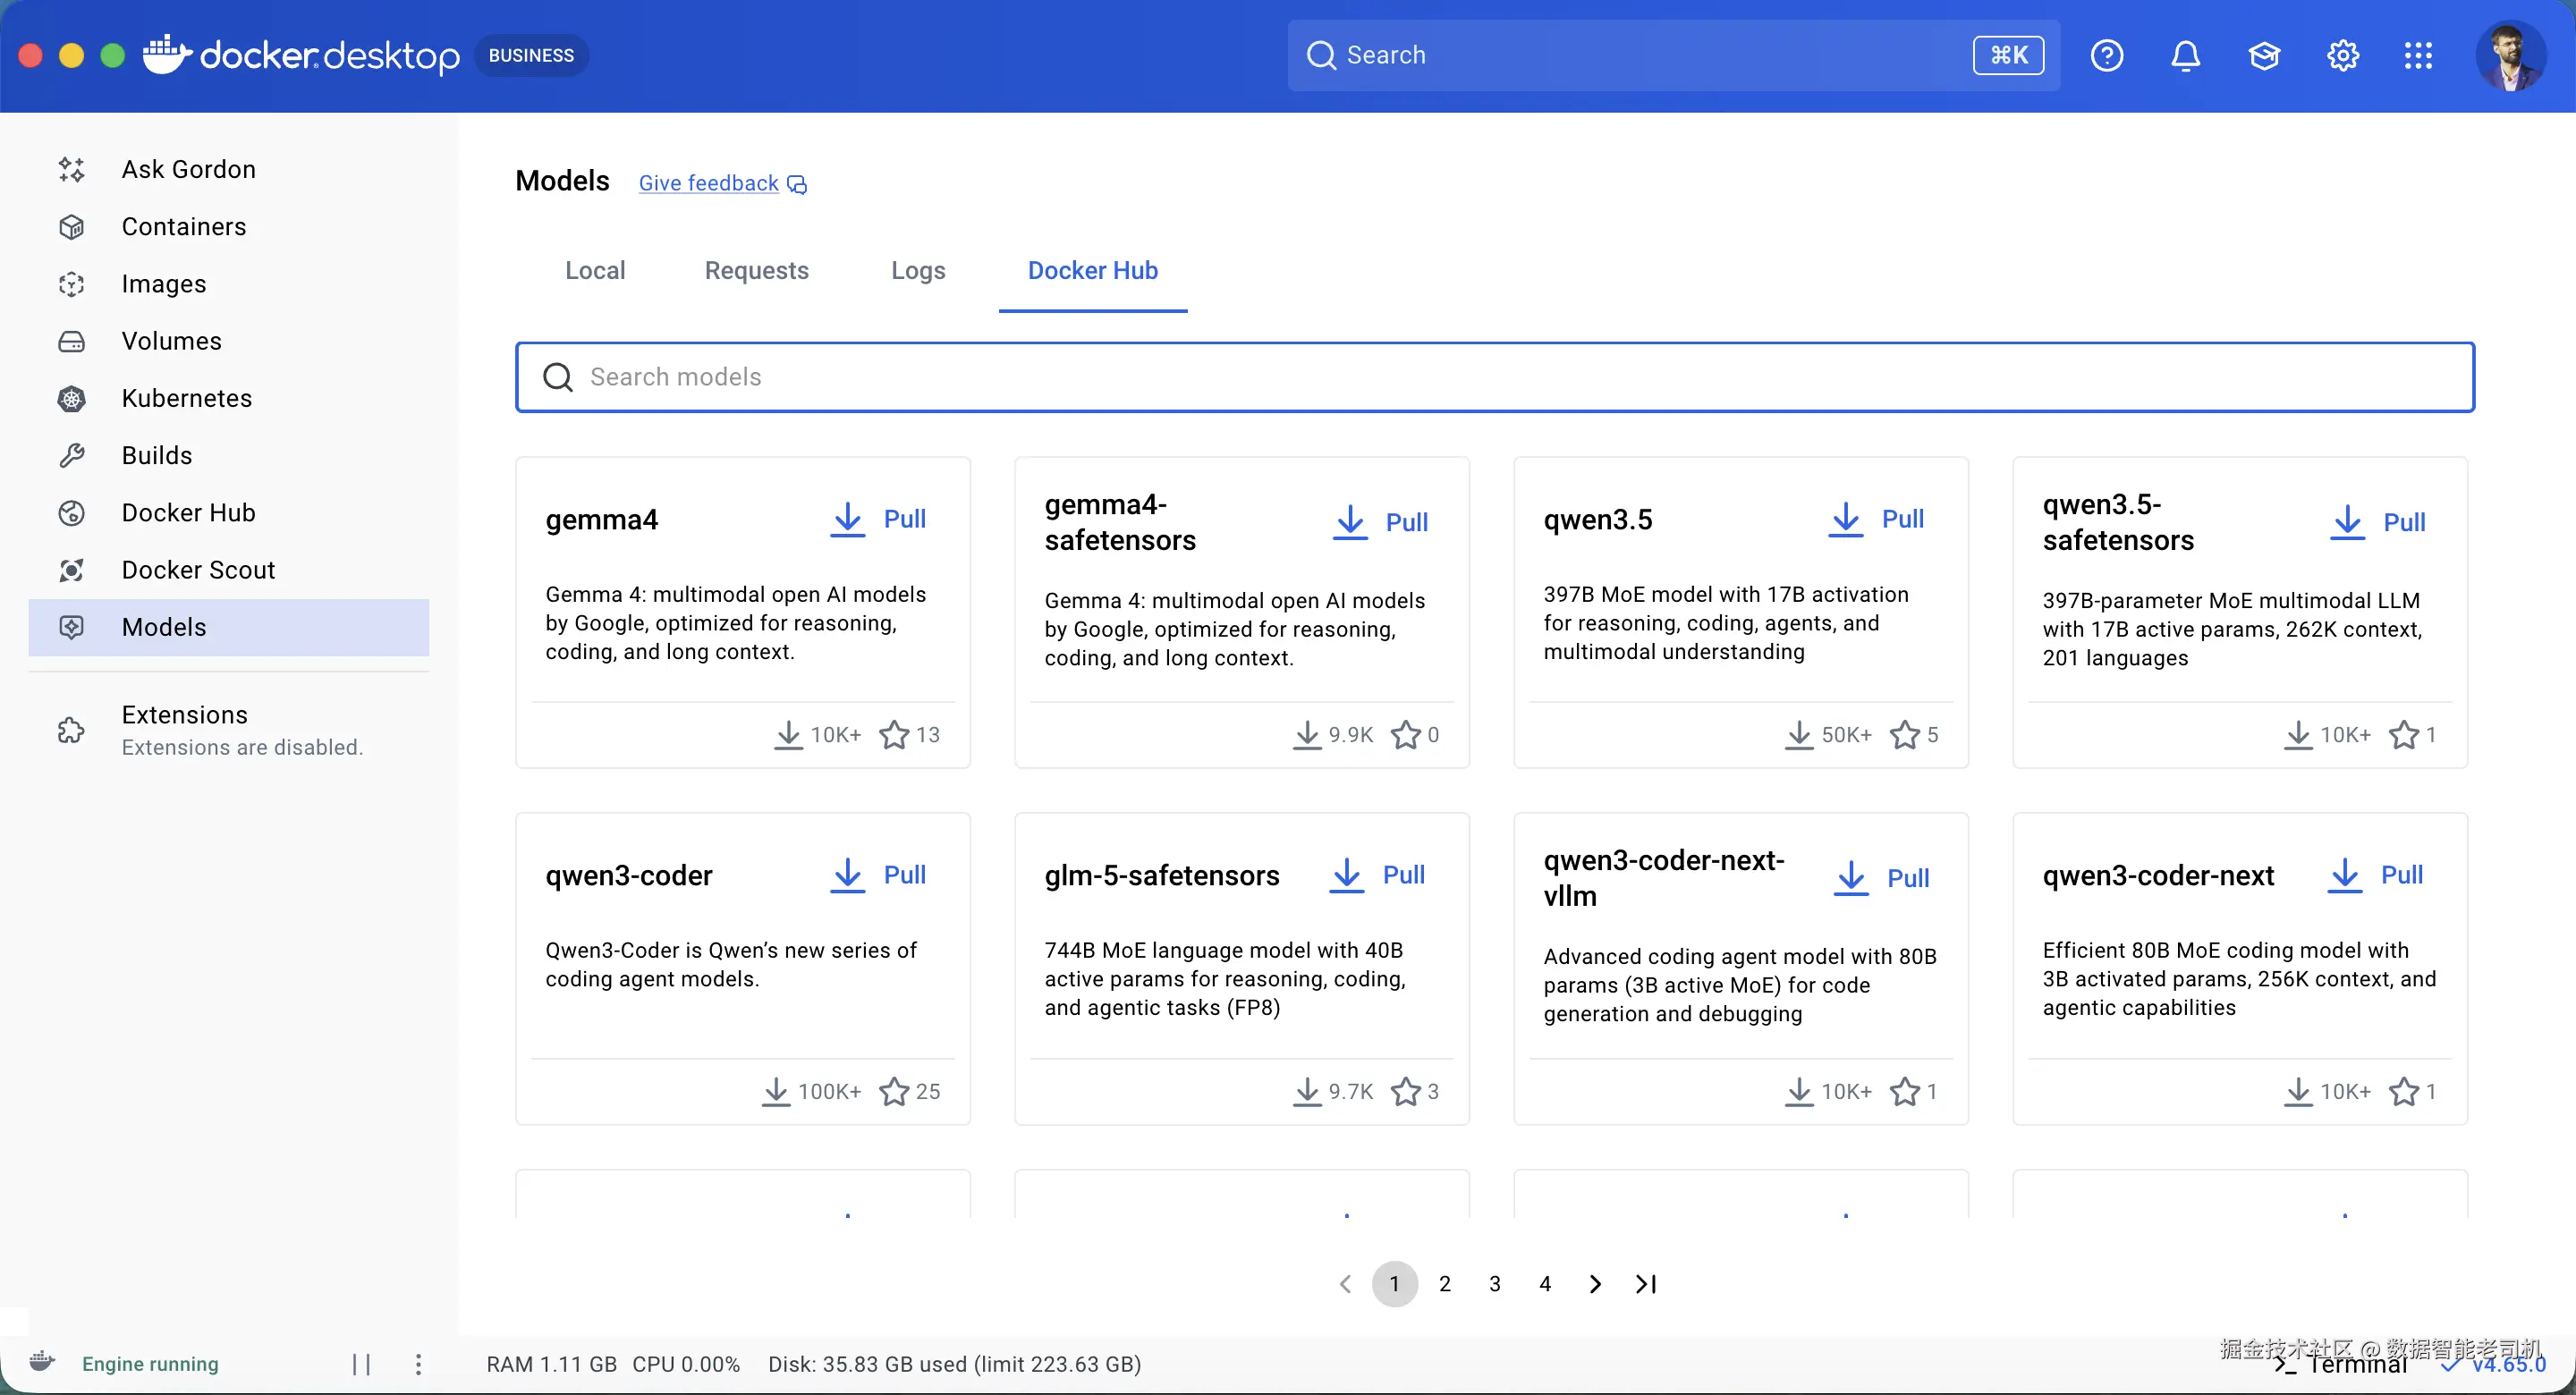Click the download icon for gemma4

847,519
